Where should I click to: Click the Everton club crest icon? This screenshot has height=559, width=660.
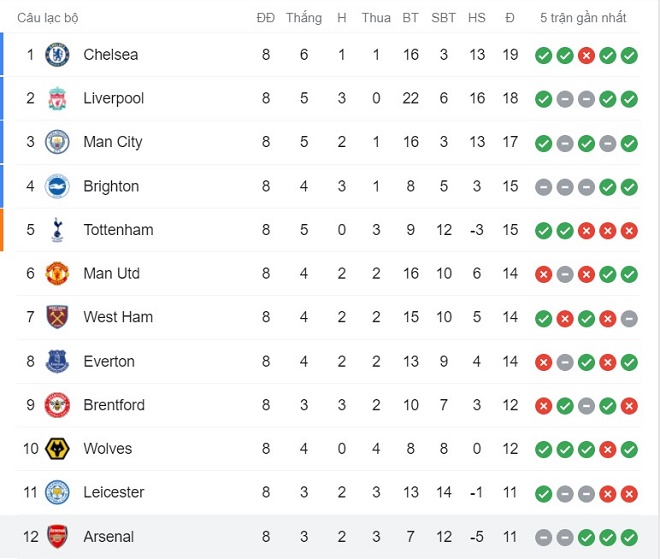pyautogui.click(x=57, y=361)
